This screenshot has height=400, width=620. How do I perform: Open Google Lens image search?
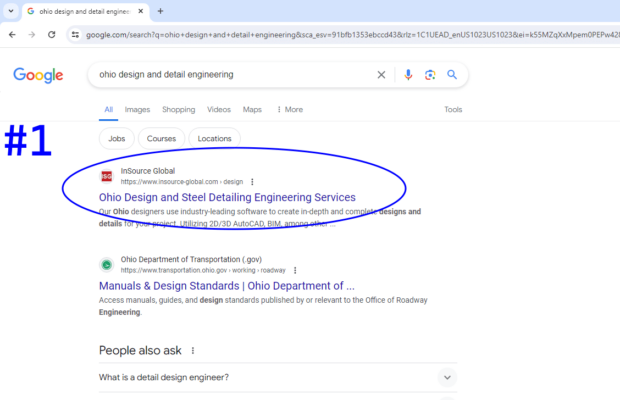pos(430,75)
